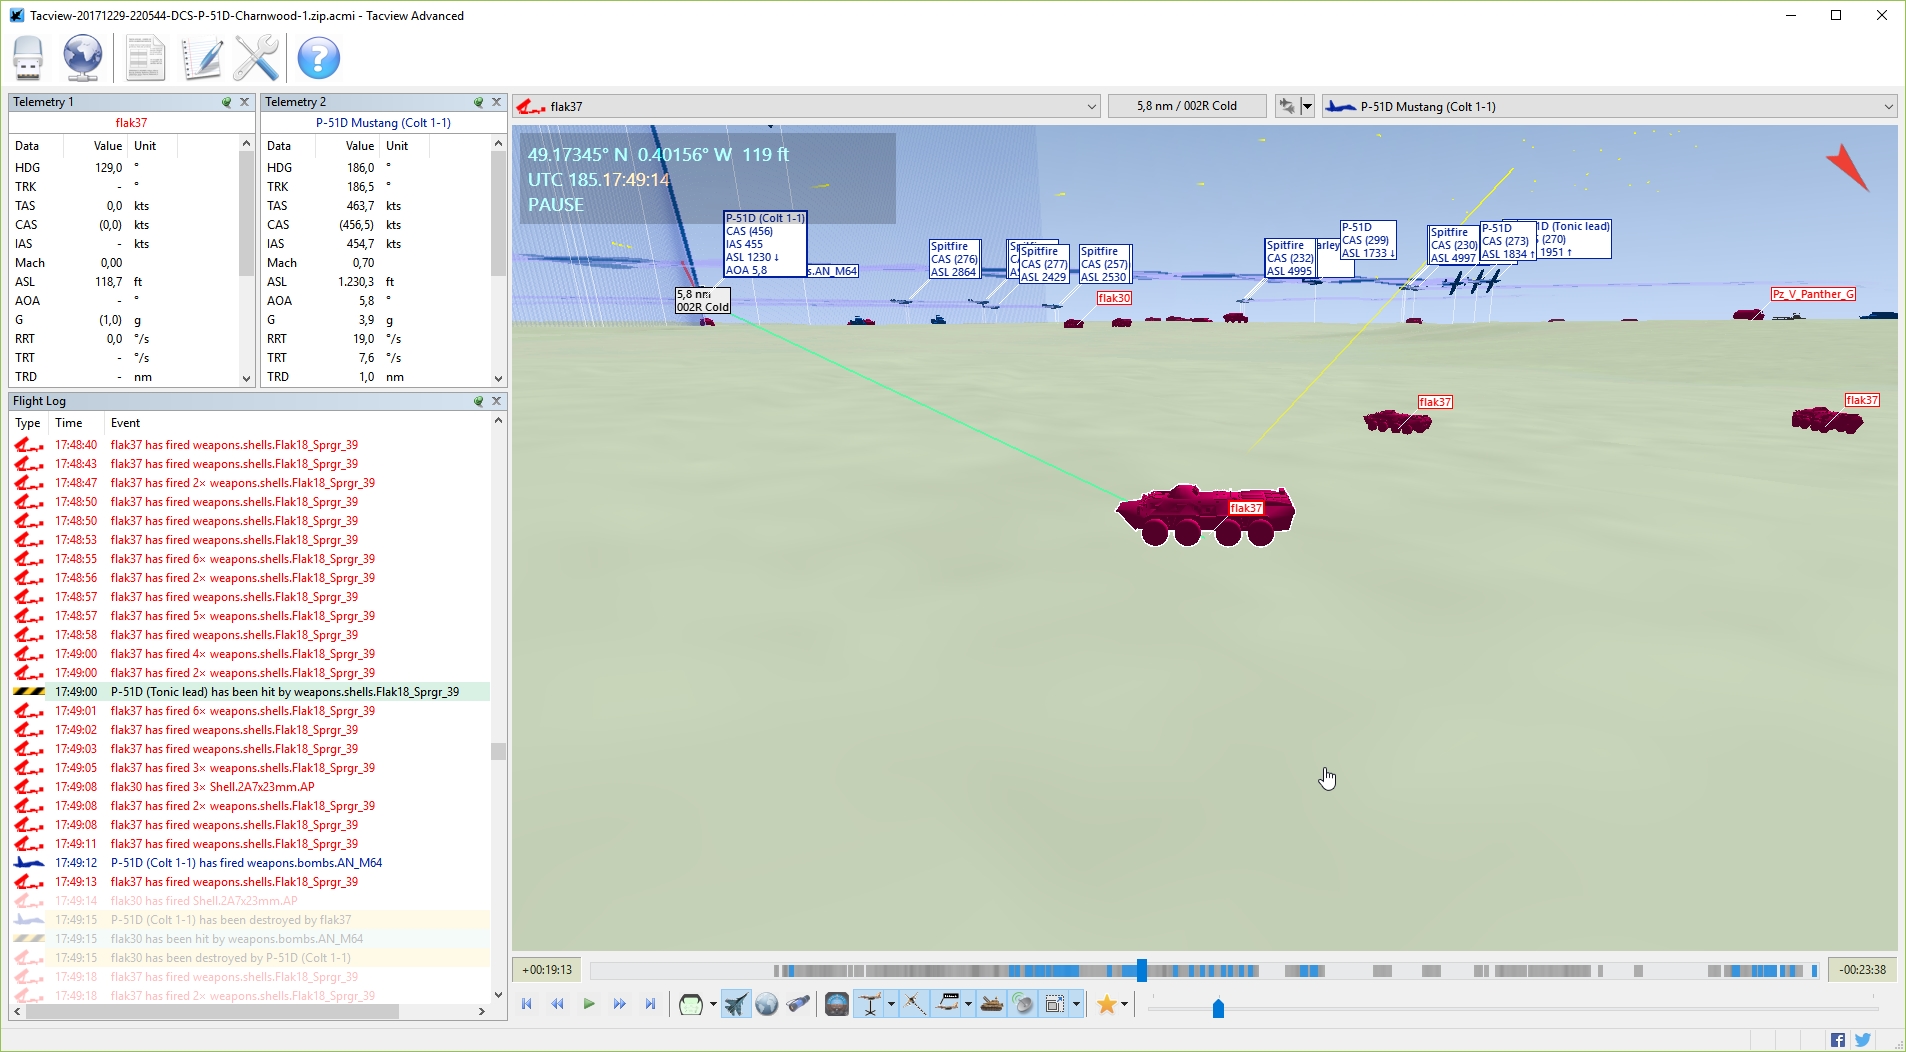Select flak30 fired 3× Shell.2A7x23mm.AP event

pyautogui.click(x=250, y=787)
